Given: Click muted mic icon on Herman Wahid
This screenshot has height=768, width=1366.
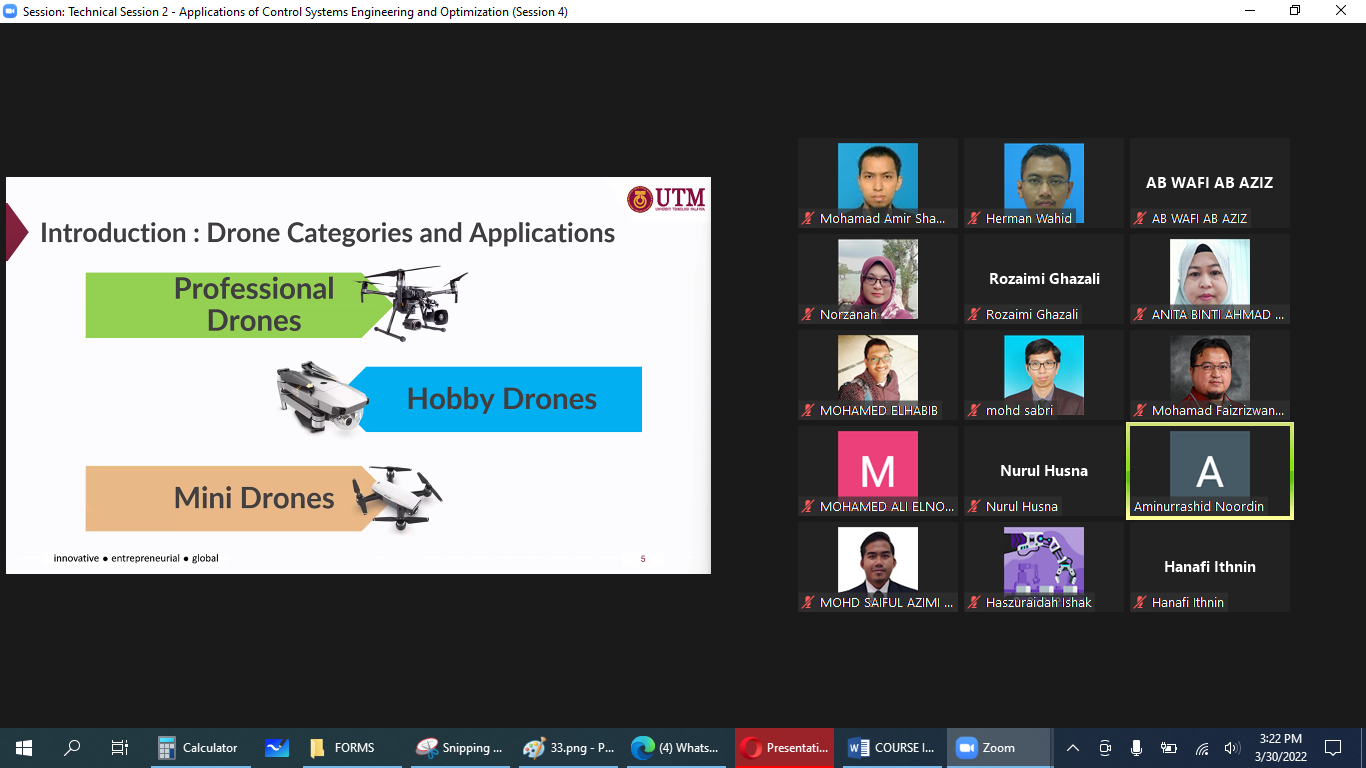Looking at the screenshot, I should 974,218.
